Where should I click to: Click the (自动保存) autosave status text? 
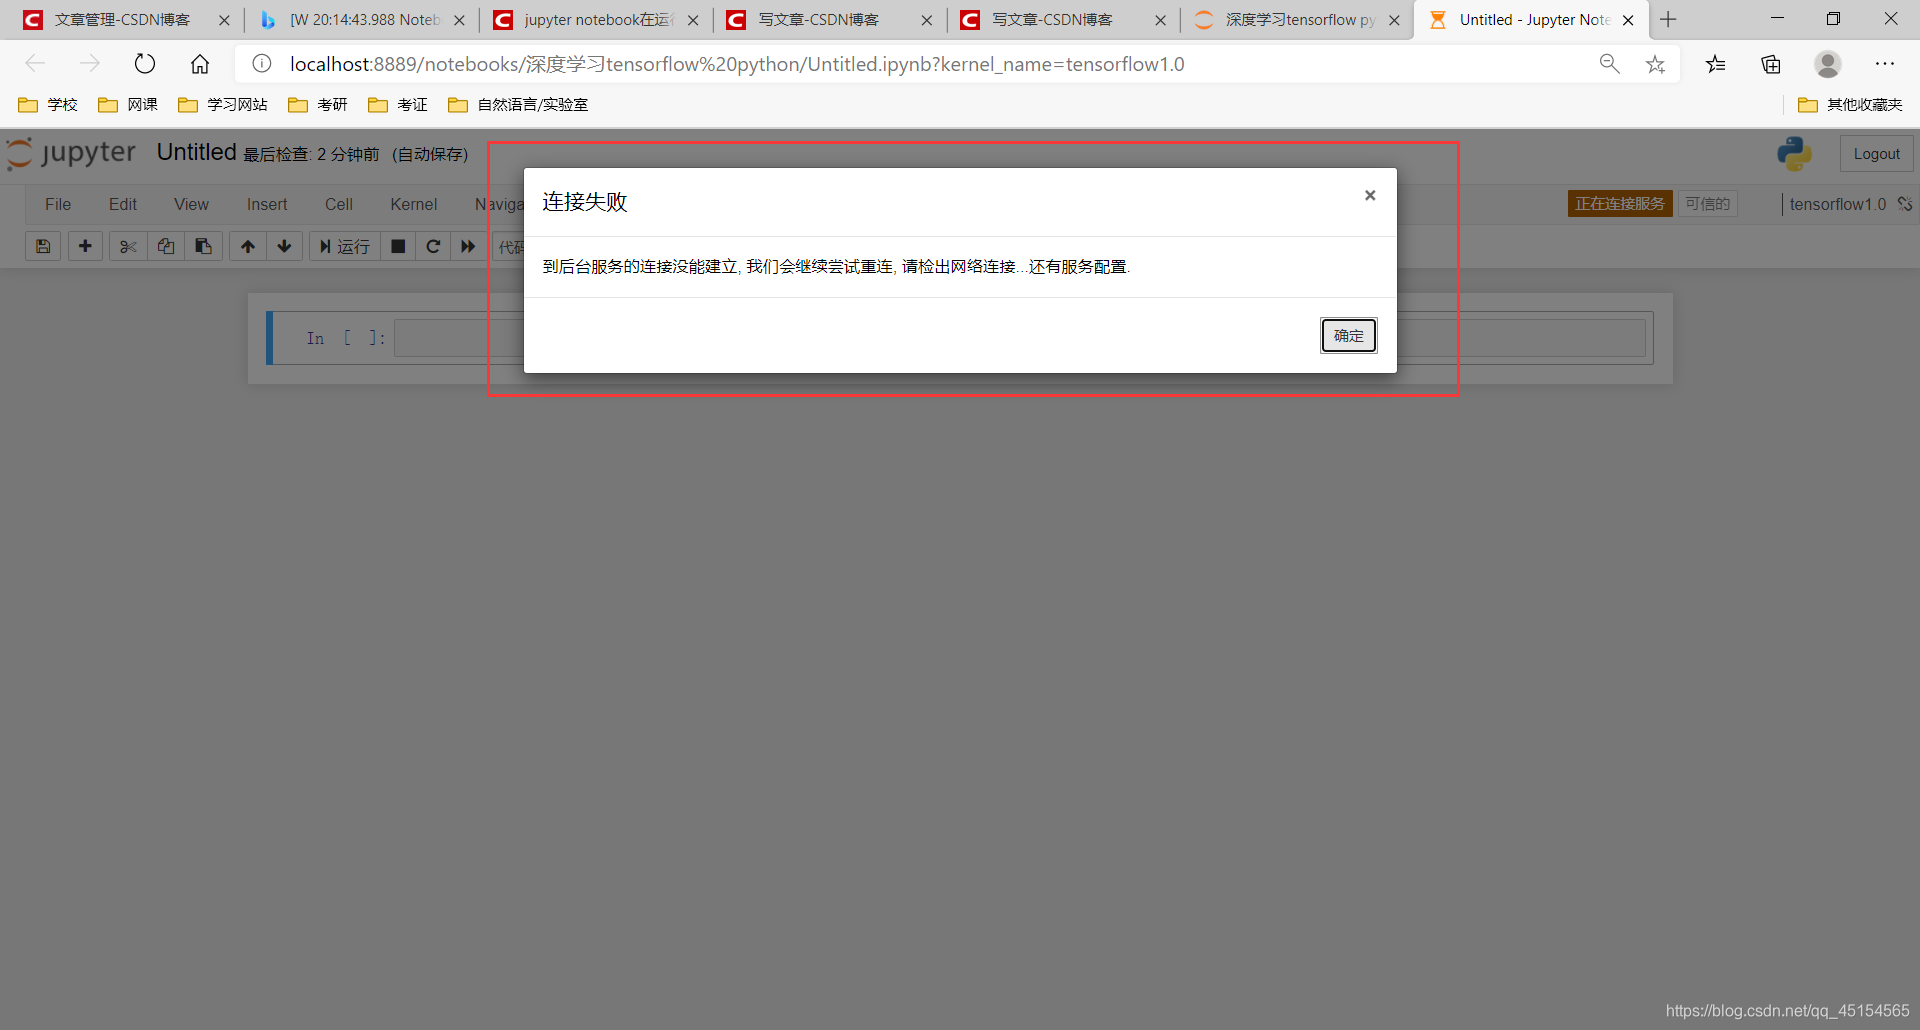430,154
